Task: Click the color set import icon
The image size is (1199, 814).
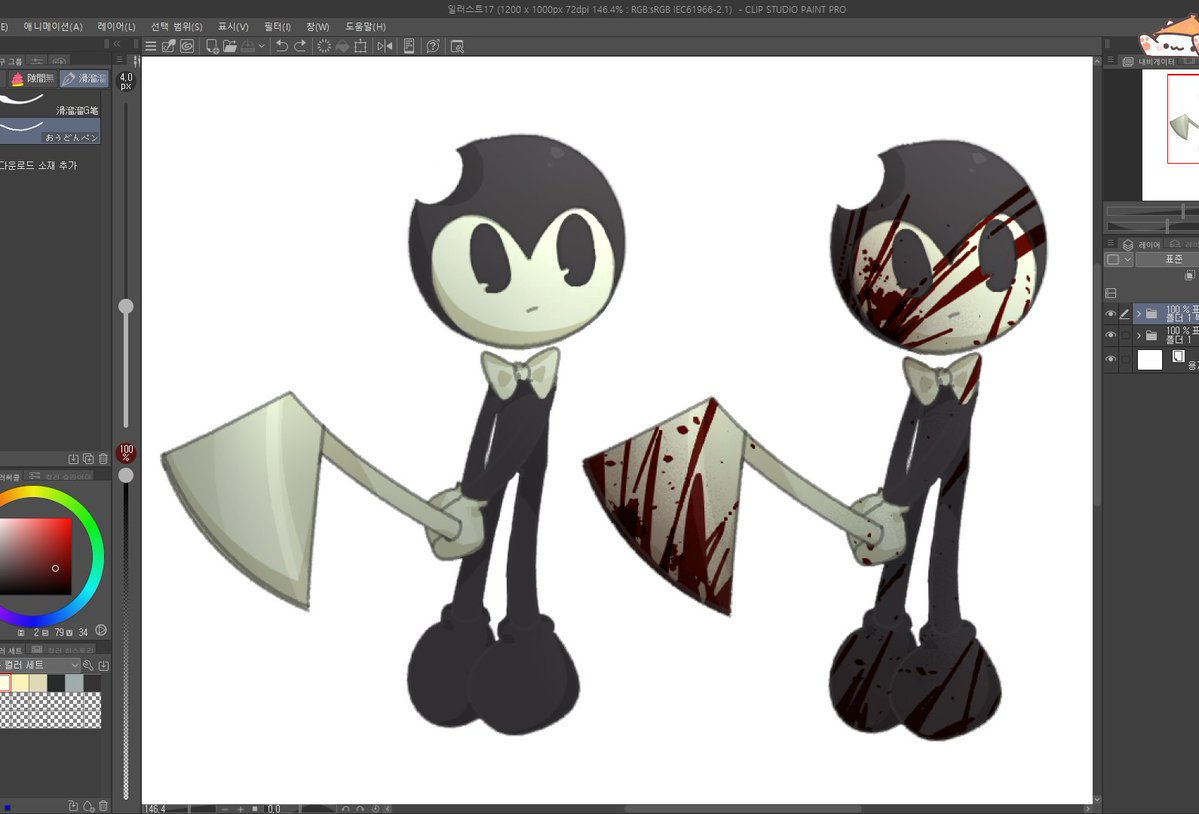Action: [x=103, y=665]
